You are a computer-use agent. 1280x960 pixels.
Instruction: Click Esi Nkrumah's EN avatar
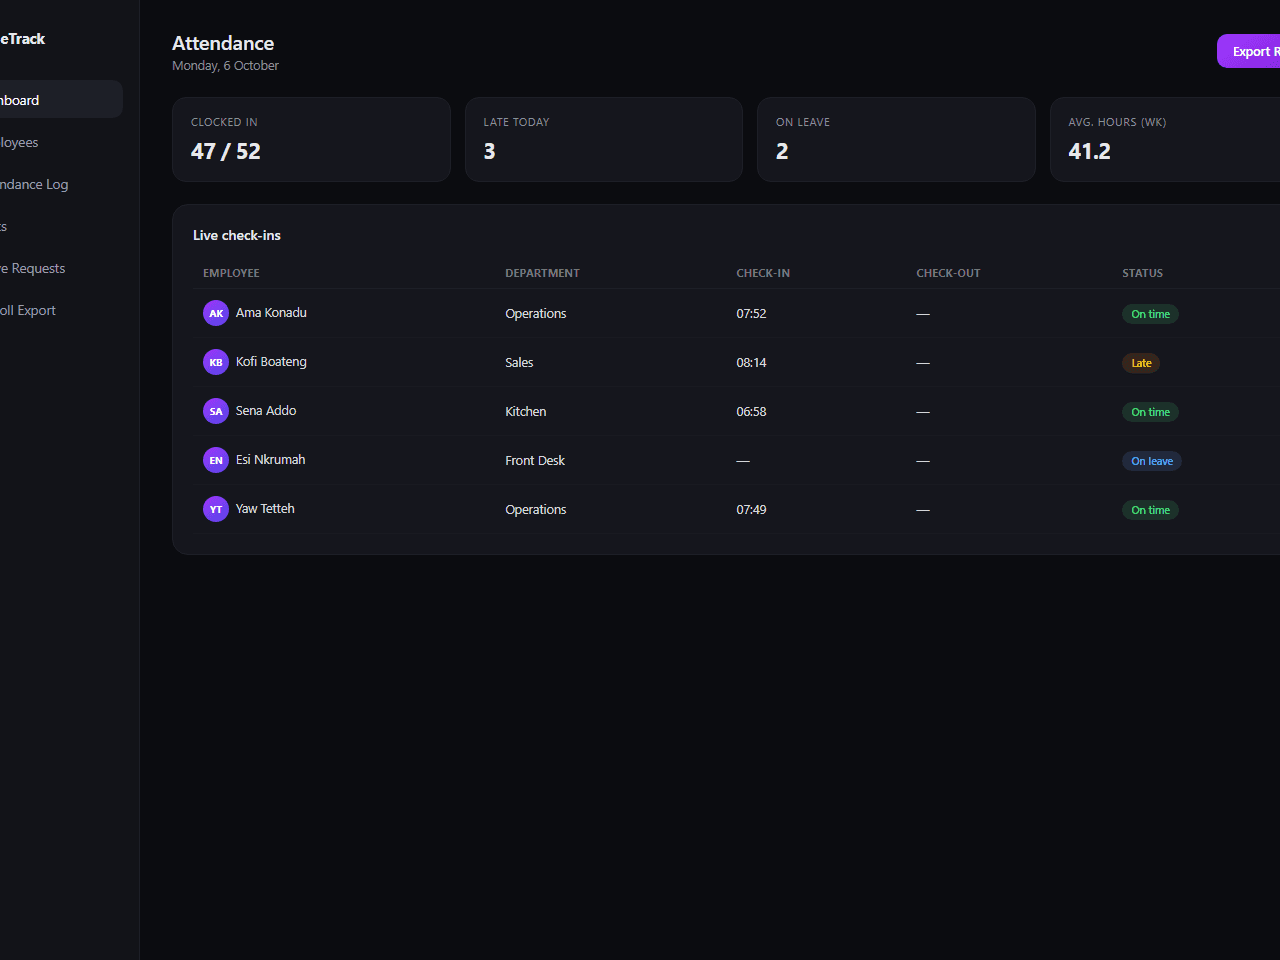[216, 460]
